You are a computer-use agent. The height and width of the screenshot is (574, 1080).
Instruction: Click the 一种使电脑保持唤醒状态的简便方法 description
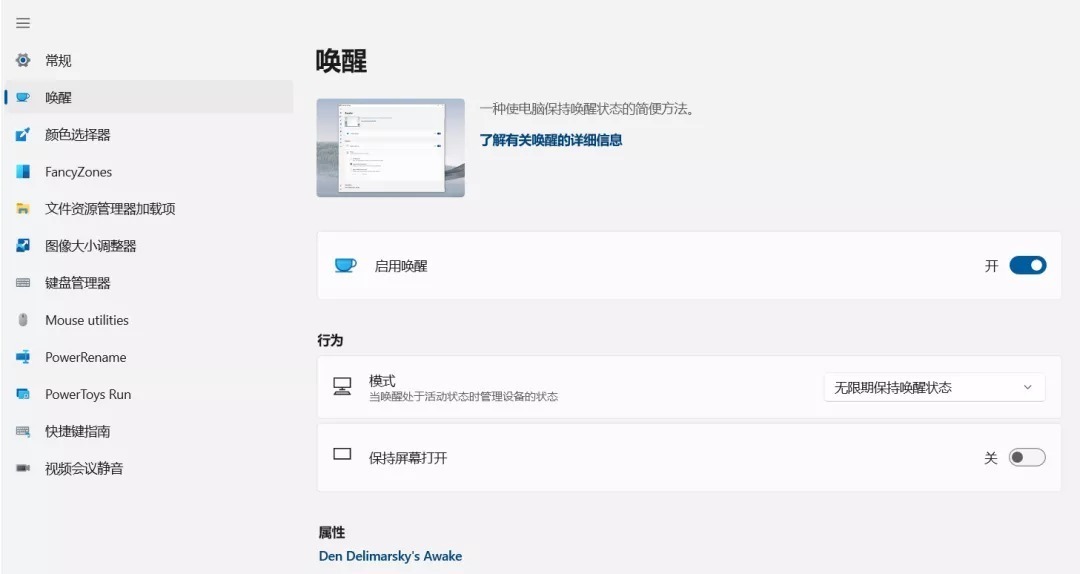coord(587,109)
